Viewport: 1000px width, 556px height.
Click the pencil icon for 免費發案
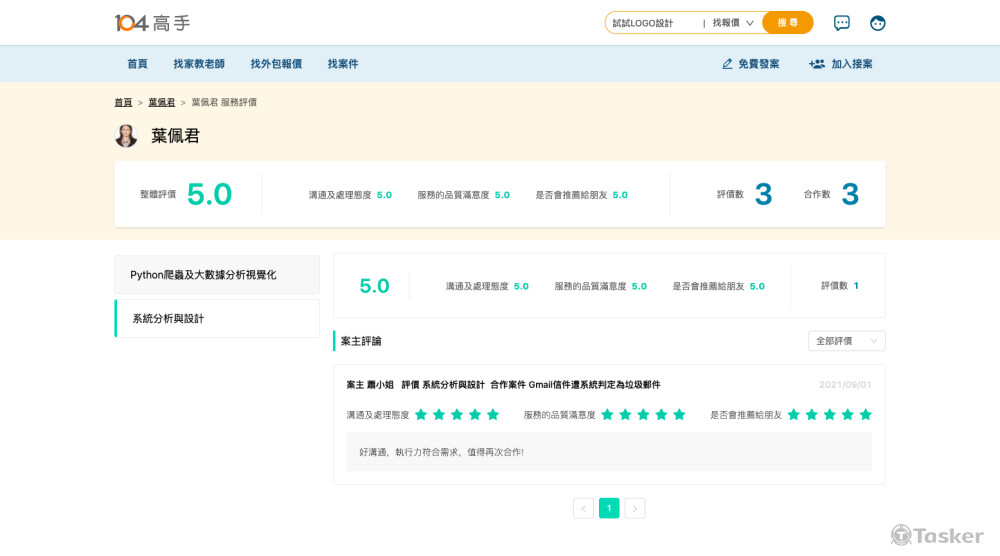[x=727, y=64]
